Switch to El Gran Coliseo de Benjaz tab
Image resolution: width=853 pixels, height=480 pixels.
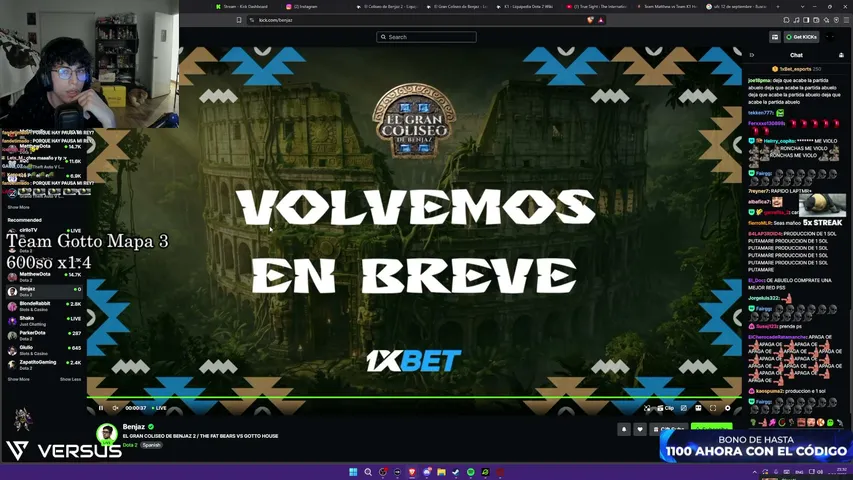[458, 7]
